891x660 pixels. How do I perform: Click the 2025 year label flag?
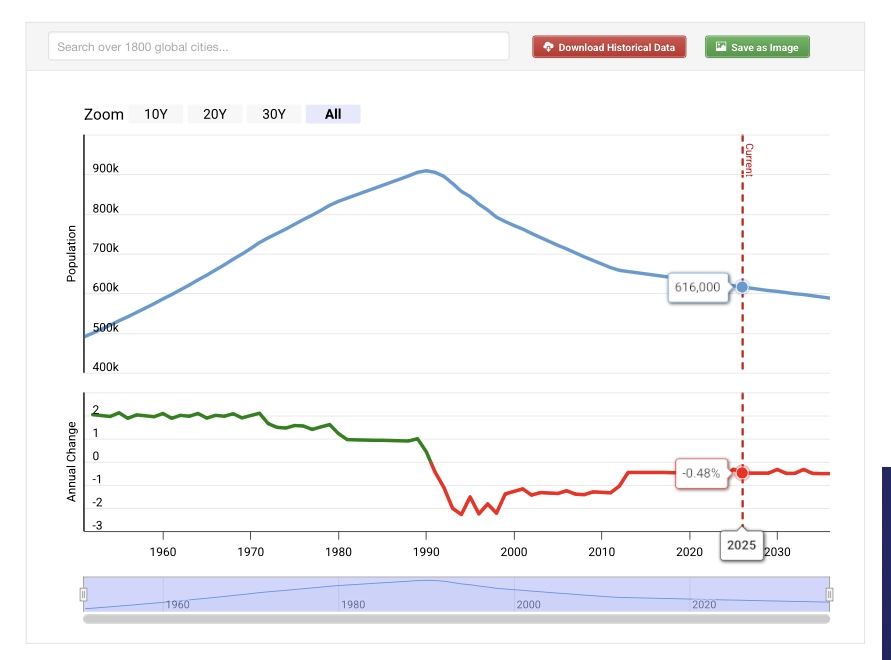(x=742, y=546)
